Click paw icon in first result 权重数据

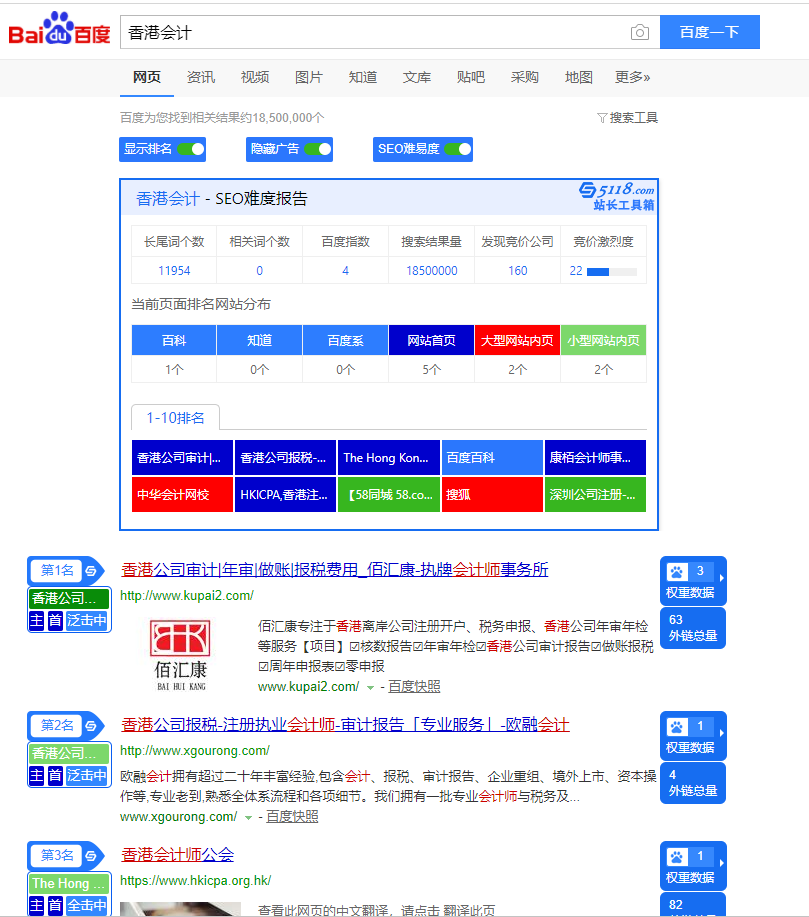point(677,571)
